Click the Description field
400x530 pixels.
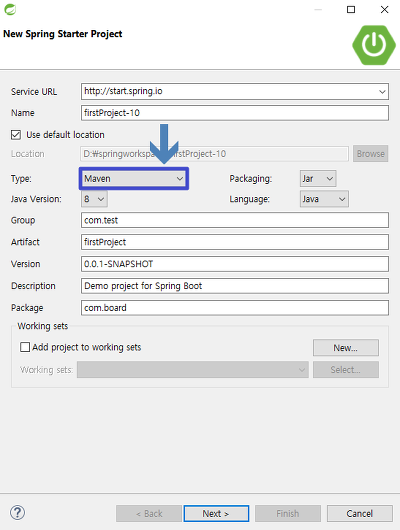(x=235, y=286)
